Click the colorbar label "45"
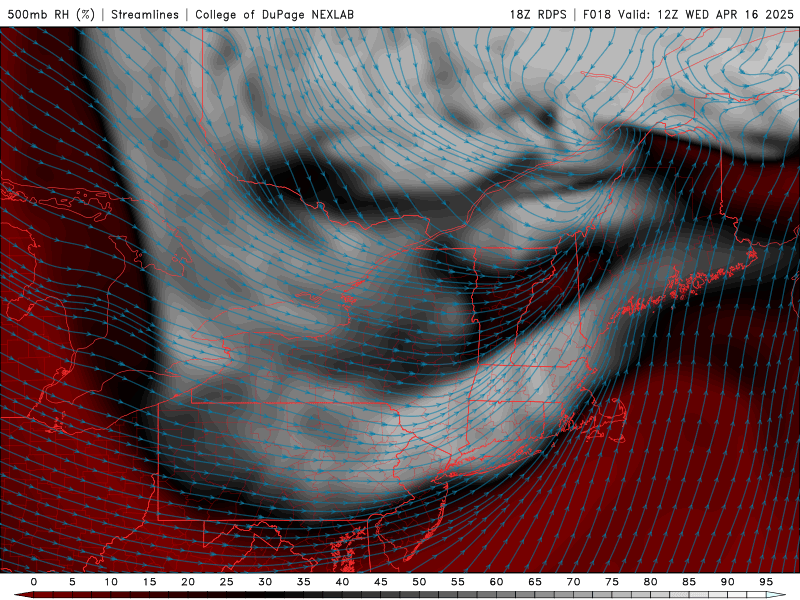This screenshot has height=600, width=800. click(381, 582)
